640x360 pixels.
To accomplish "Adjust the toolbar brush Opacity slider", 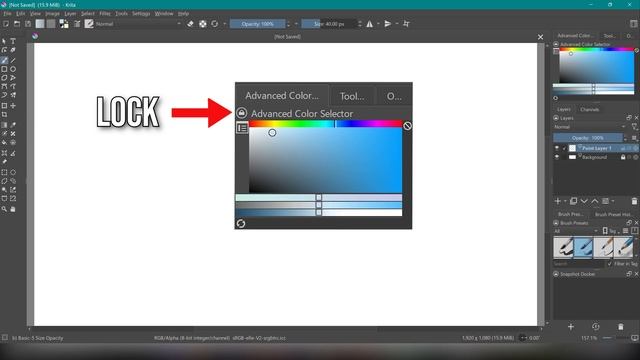I will click(x=257, y=24).
